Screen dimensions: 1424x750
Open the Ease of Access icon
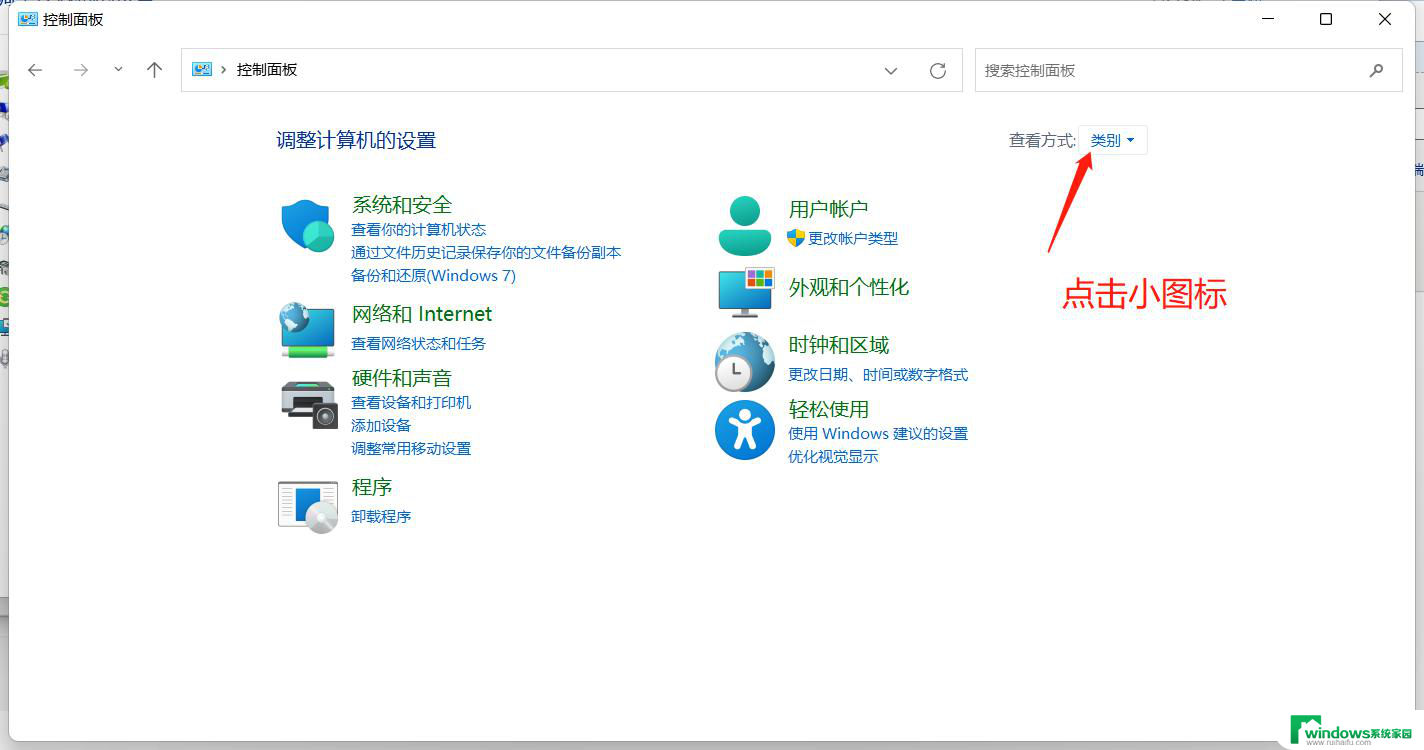745,430
